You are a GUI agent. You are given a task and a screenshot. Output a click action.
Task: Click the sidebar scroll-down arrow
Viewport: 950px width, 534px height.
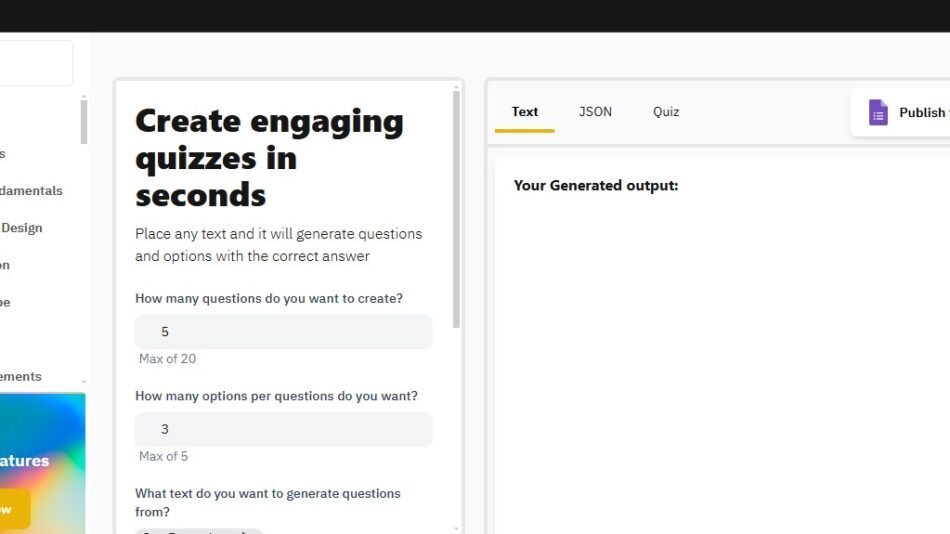(84, 382)
